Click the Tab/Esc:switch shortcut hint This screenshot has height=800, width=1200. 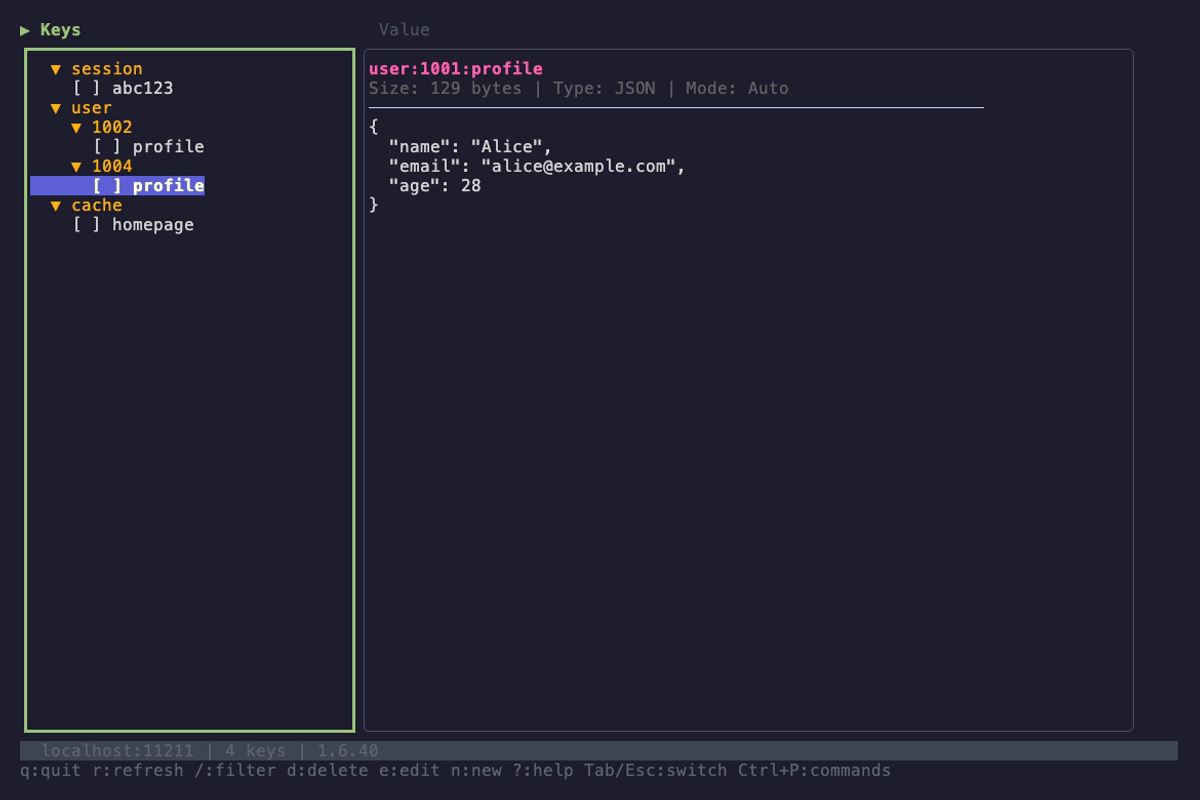coord(656,770)
